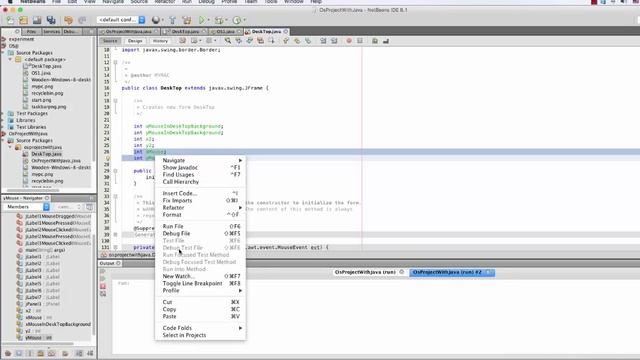Click the Last Edit editor toolbar icon
This screenshot has width=640, height=360.
[182, 41]
